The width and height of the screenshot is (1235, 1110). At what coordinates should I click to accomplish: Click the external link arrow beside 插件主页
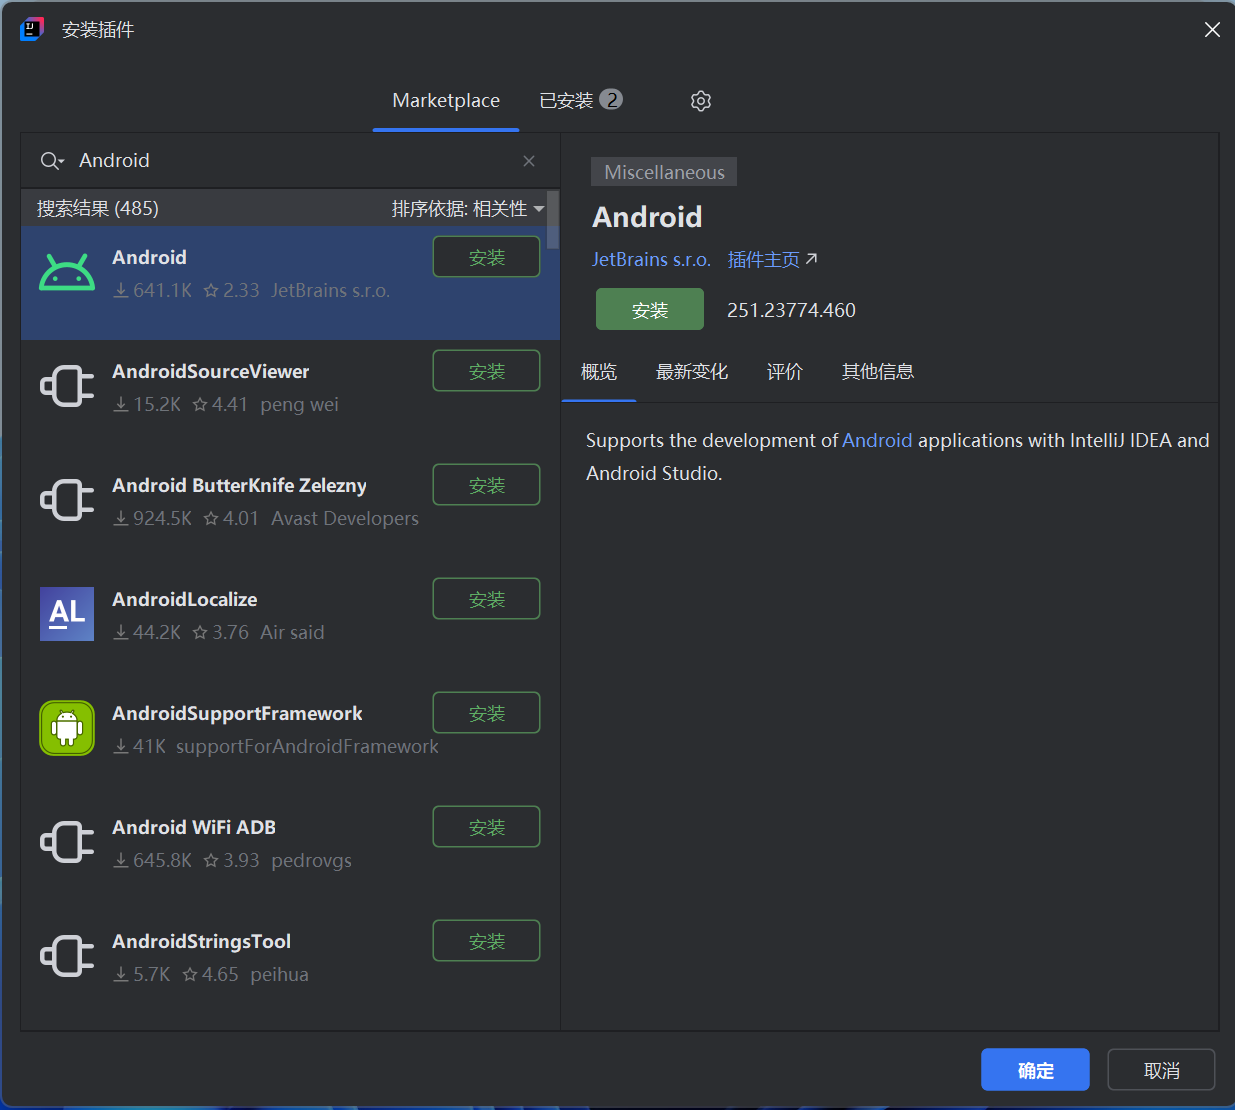coord(812,259)
